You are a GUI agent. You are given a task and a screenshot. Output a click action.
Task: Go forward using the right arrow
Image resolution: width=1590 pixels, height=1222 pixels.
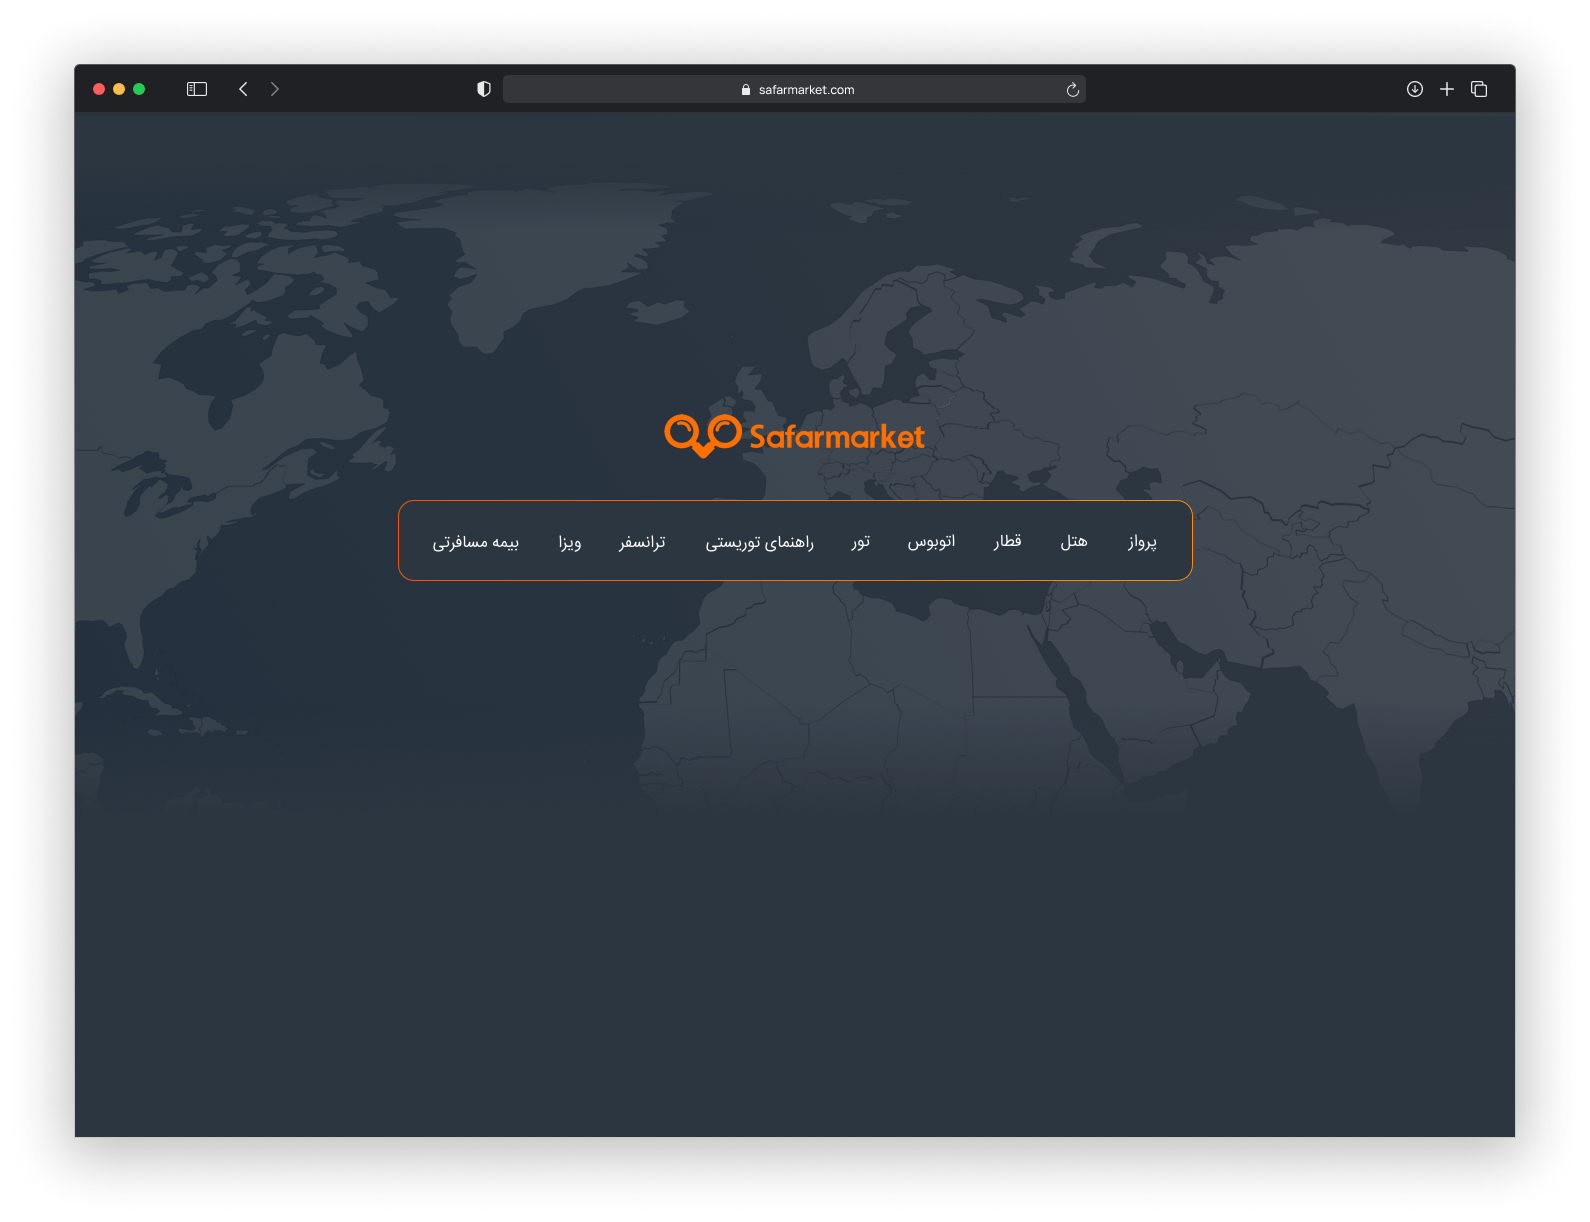[275, 89]
